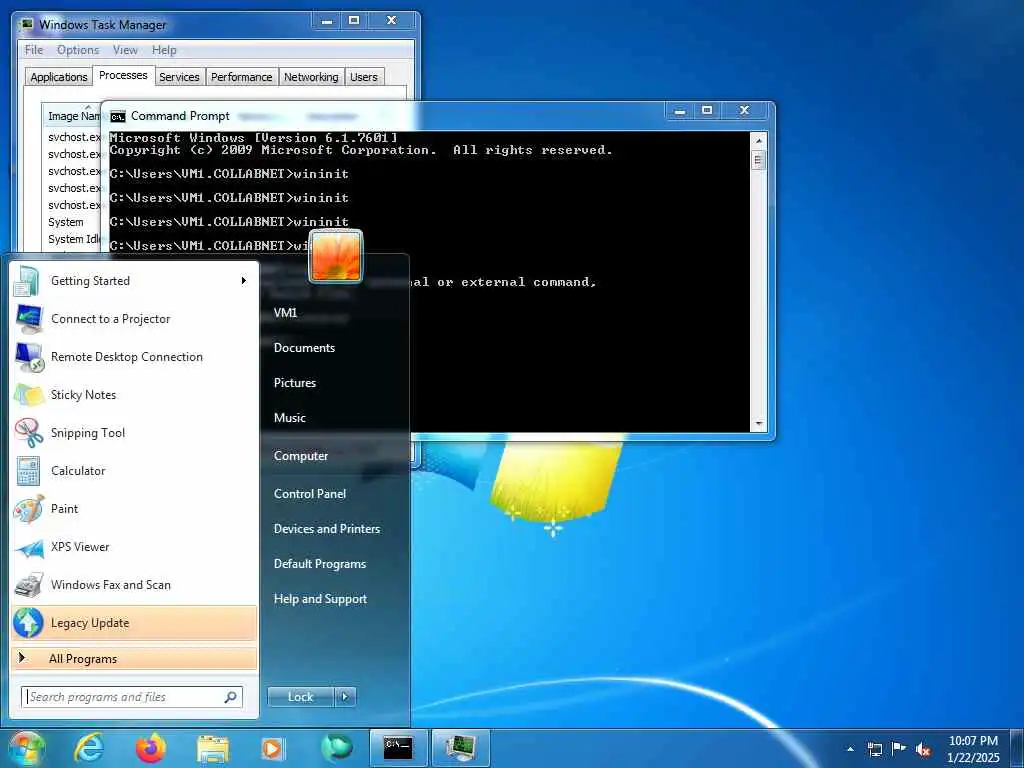The image size is (1024, 768).
Task: Switch to Task Manager taskbar button
Action: tap(461, 748)
